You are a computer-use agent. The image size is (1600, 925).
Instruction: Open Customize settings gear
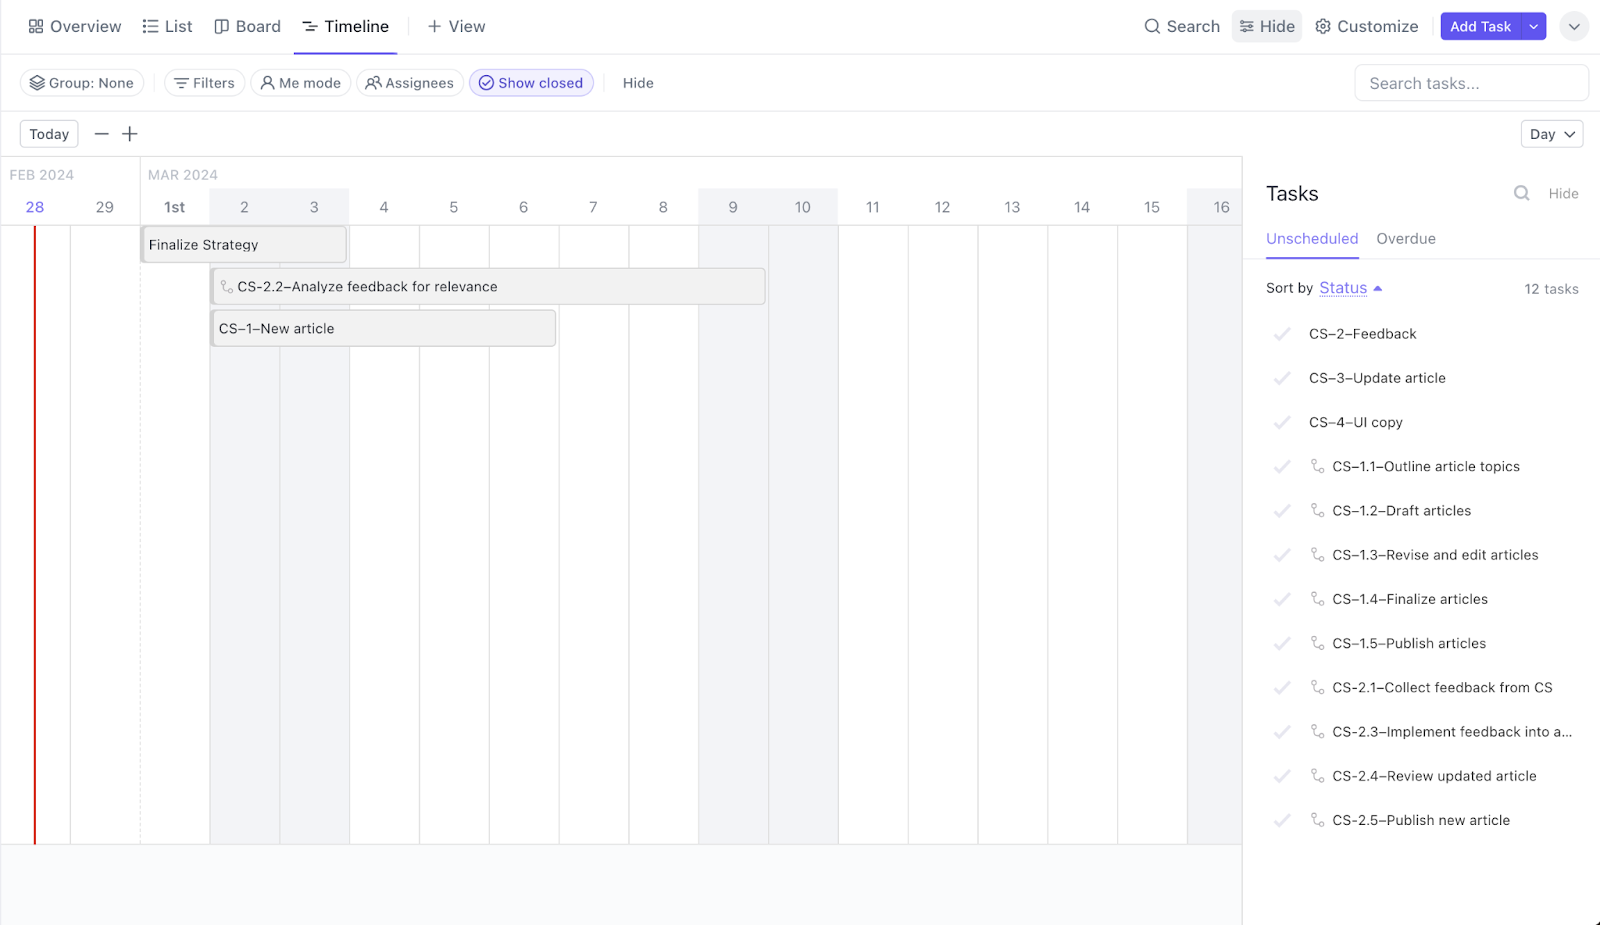[x=1322, y=26]
